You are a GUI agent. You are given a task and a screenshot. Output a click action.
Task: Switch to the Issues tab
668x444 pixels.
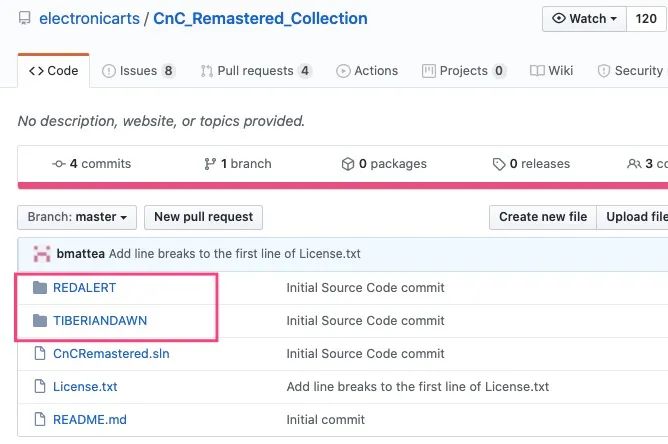[138, 71]
